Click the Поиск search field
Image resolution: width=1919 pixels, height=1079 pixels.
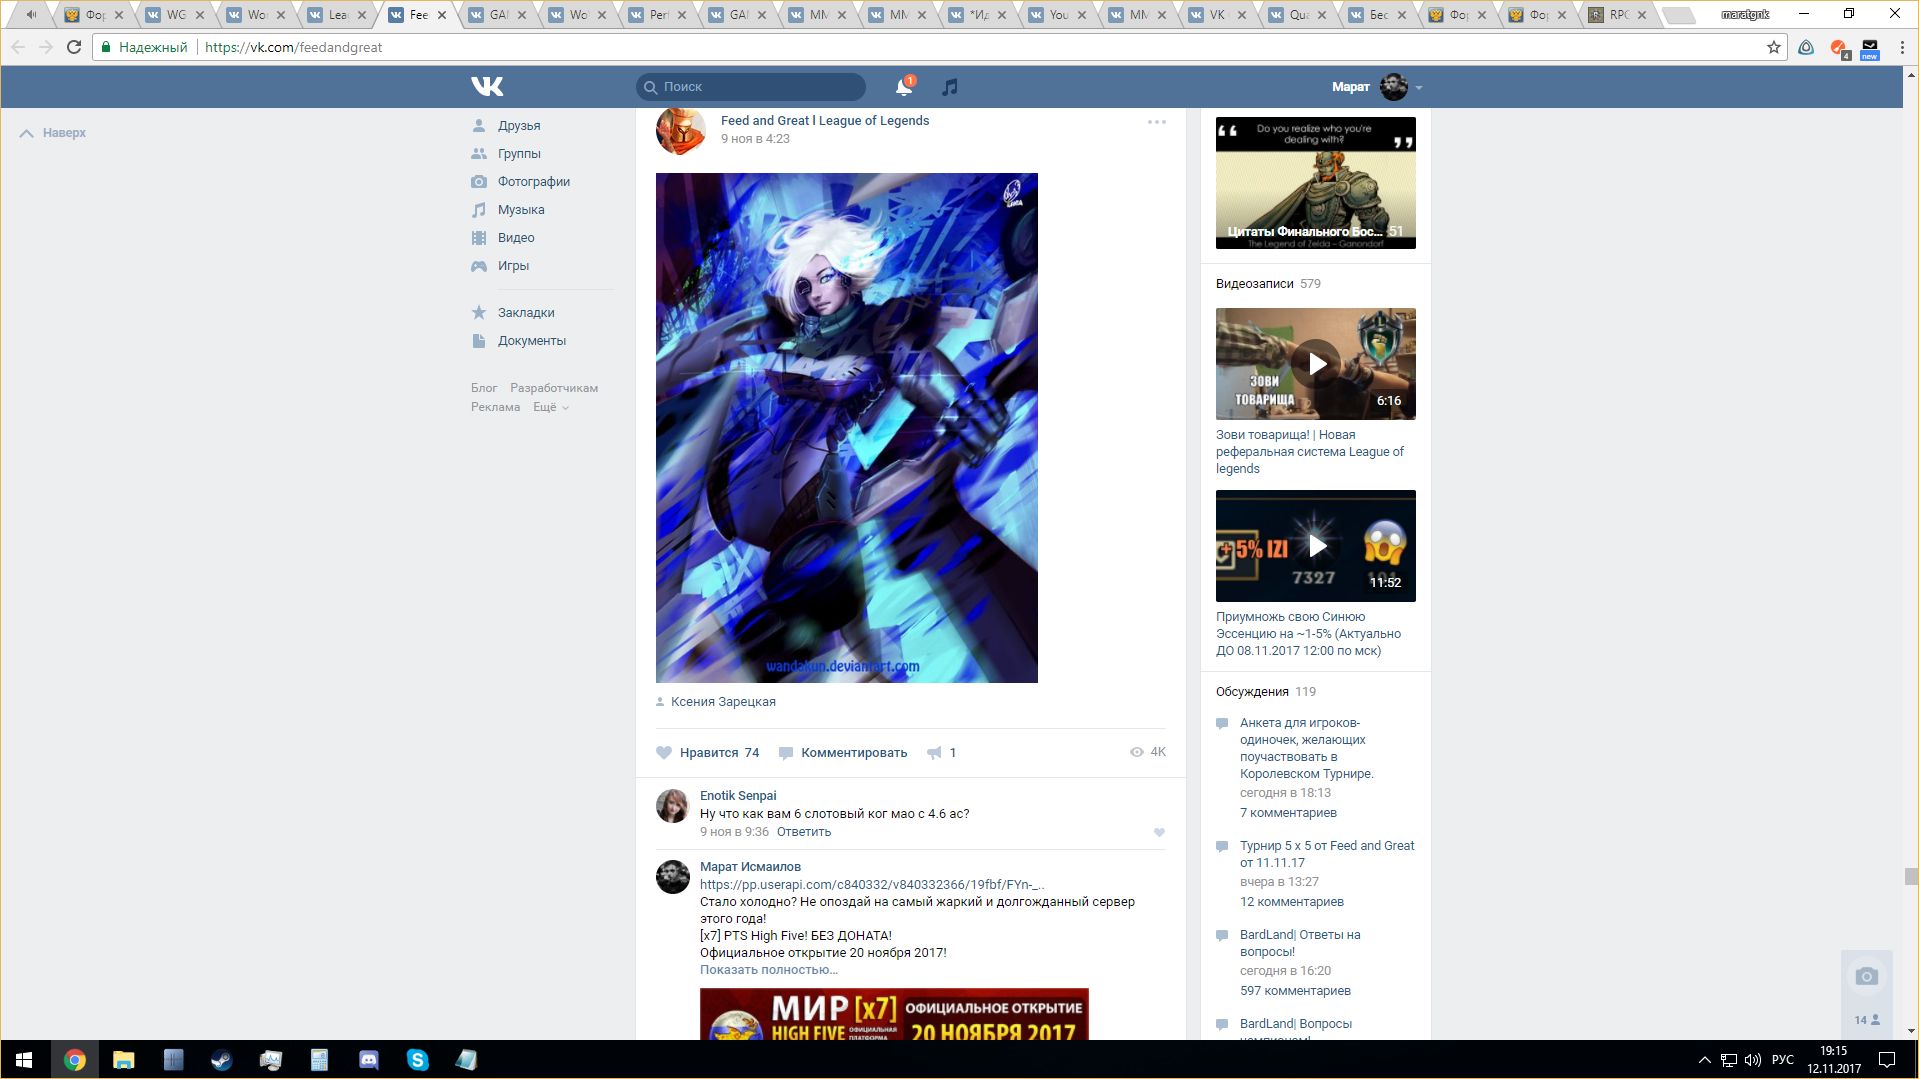(x=751, y=87)
